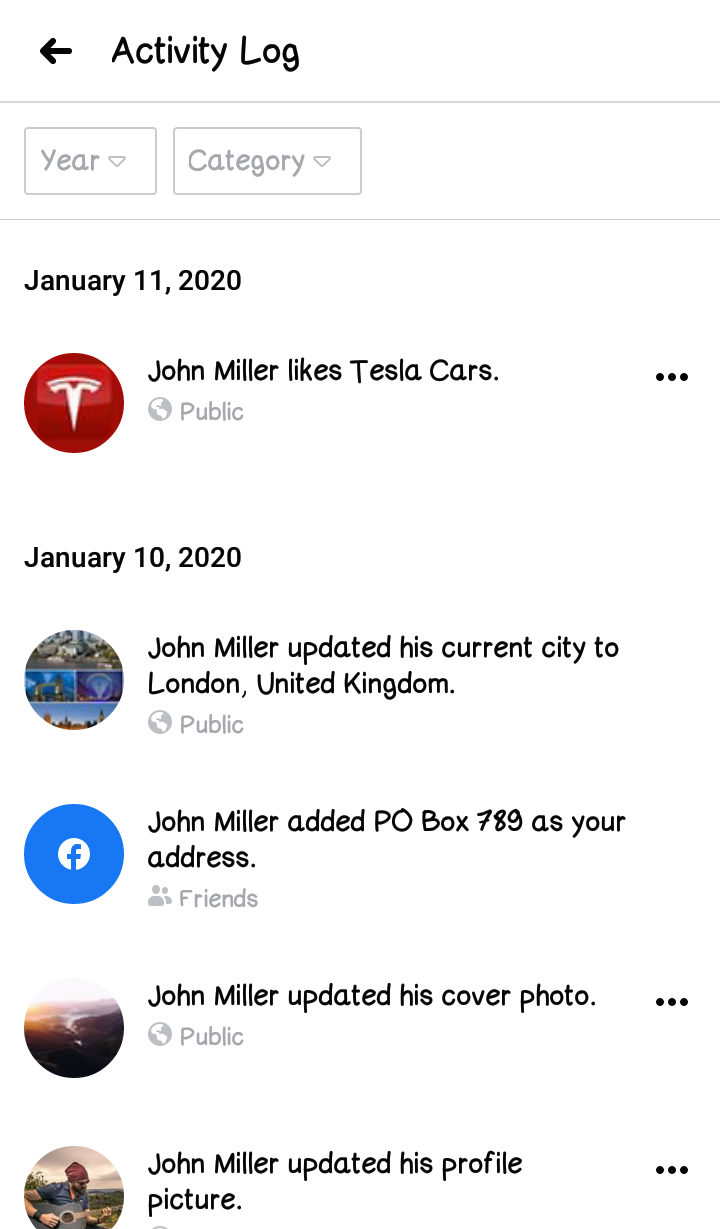Open the London city thumbnail

click(x=74, y=680)
